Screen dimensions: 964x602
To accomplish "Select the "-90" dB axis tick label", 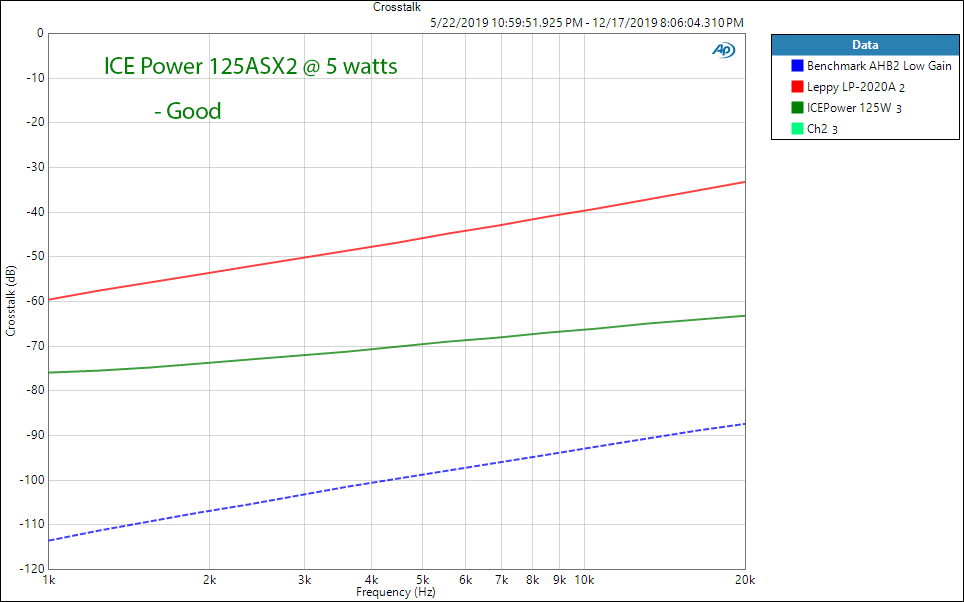I will tap(35, 435).
